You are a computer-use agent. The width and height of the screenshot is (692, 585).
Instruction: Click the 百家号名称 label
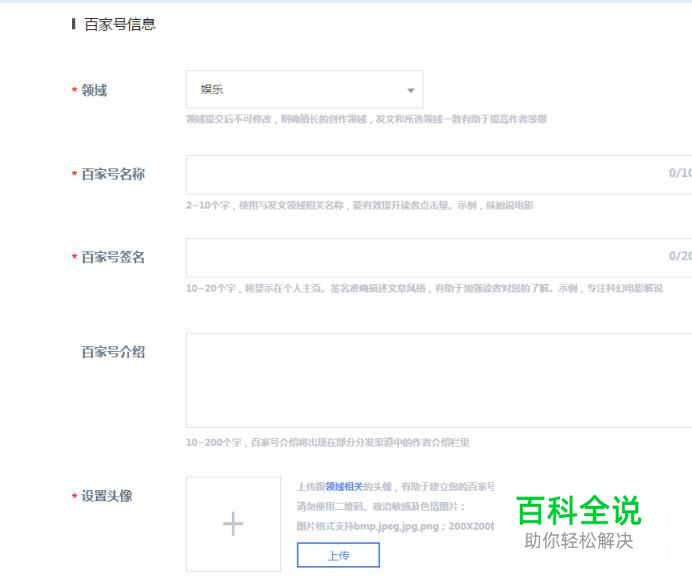[113, 174]
